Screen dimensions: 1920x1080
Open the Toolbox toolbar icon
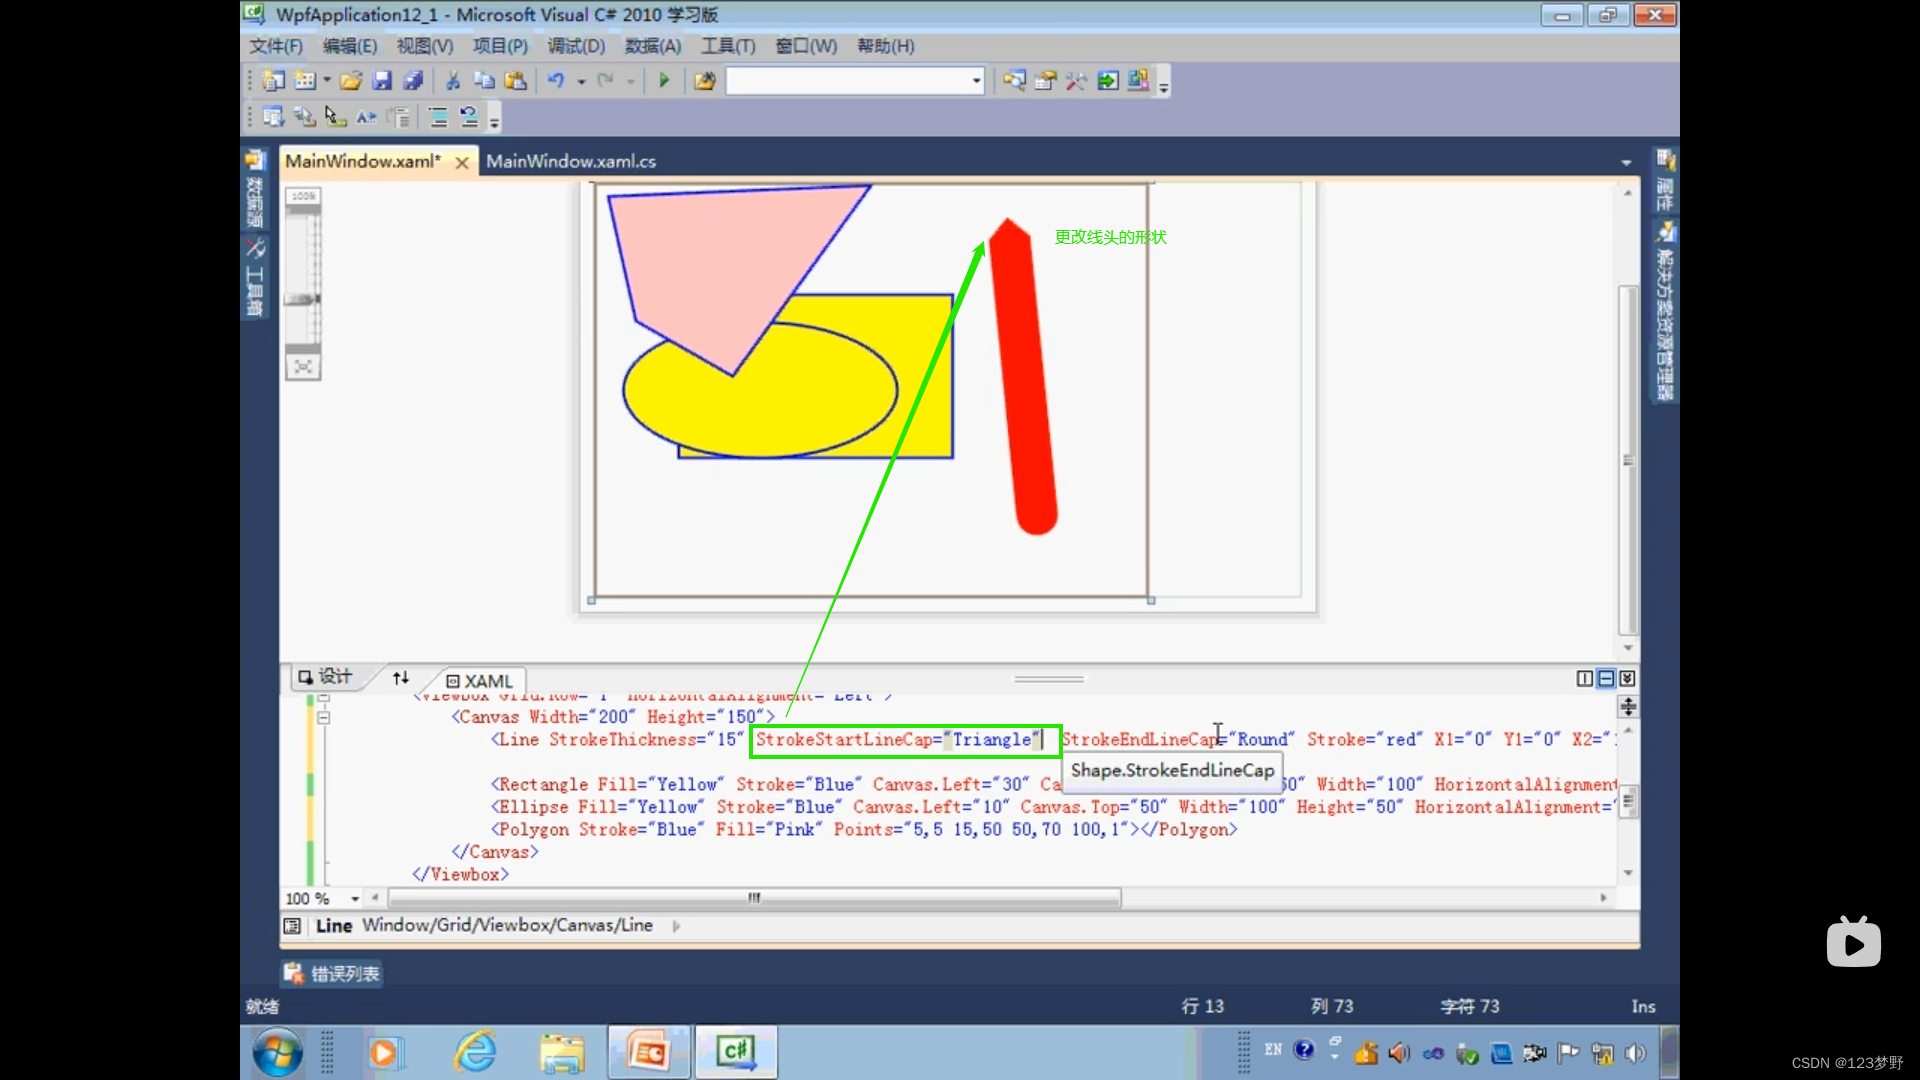(1076, 81)
